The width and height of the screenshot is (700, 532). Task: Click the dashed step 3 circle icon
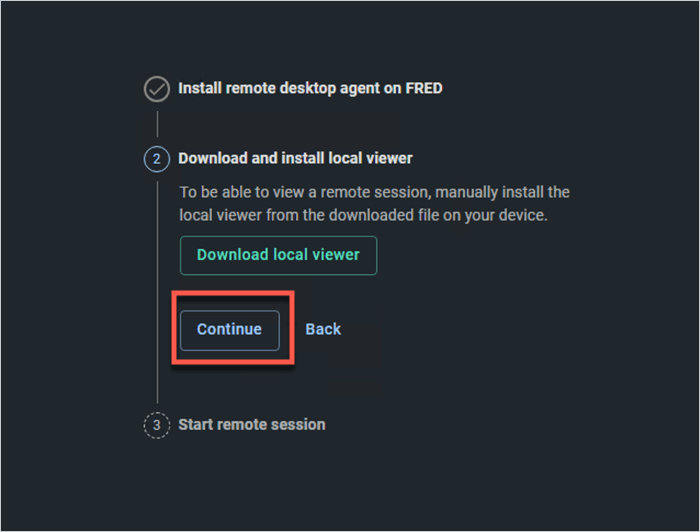[157, 425]
